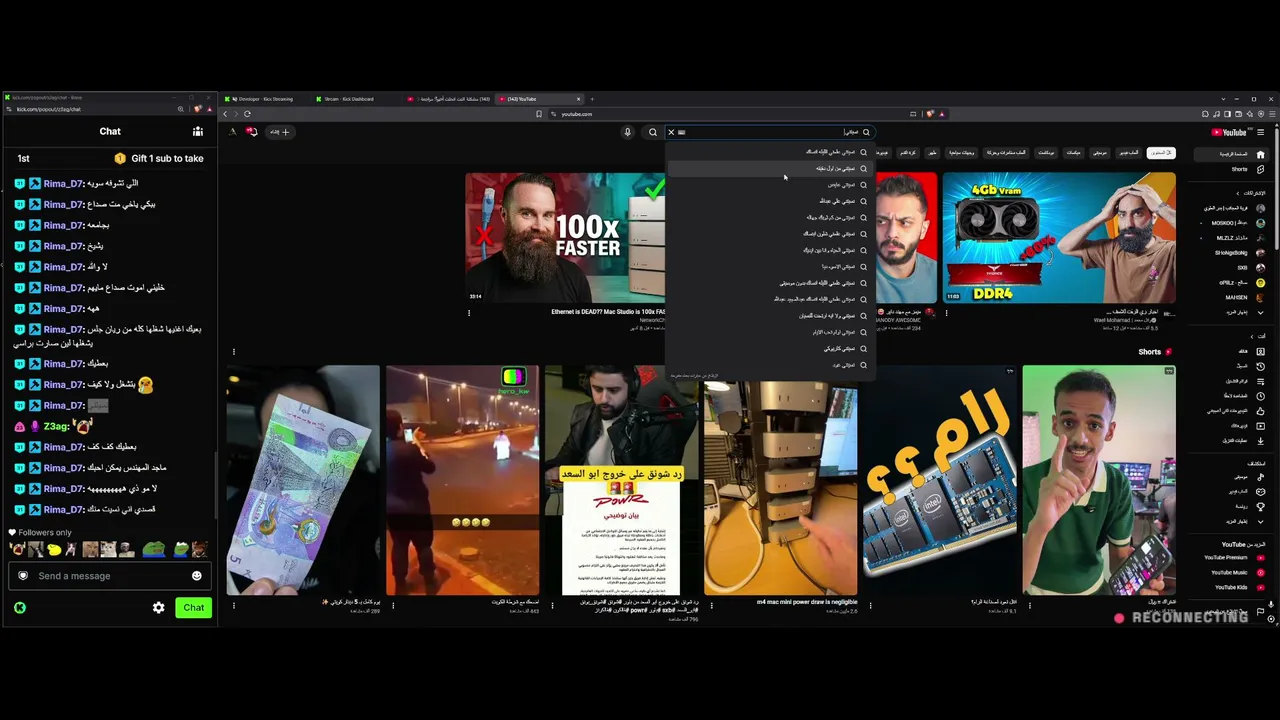1280x720 pixels.
Task: Send message with green Chat button
Action: coord(193,607)
